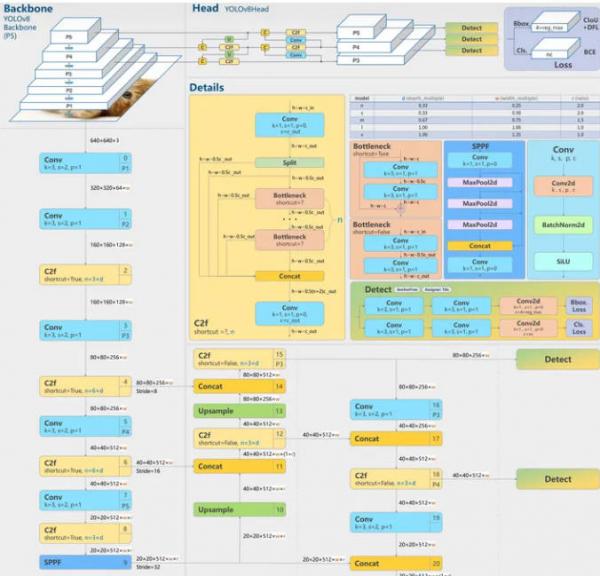Viewport: 600px width, 576px height.
Task: Select the Conv block numbered 19
Action: click(x=396, y=522)
